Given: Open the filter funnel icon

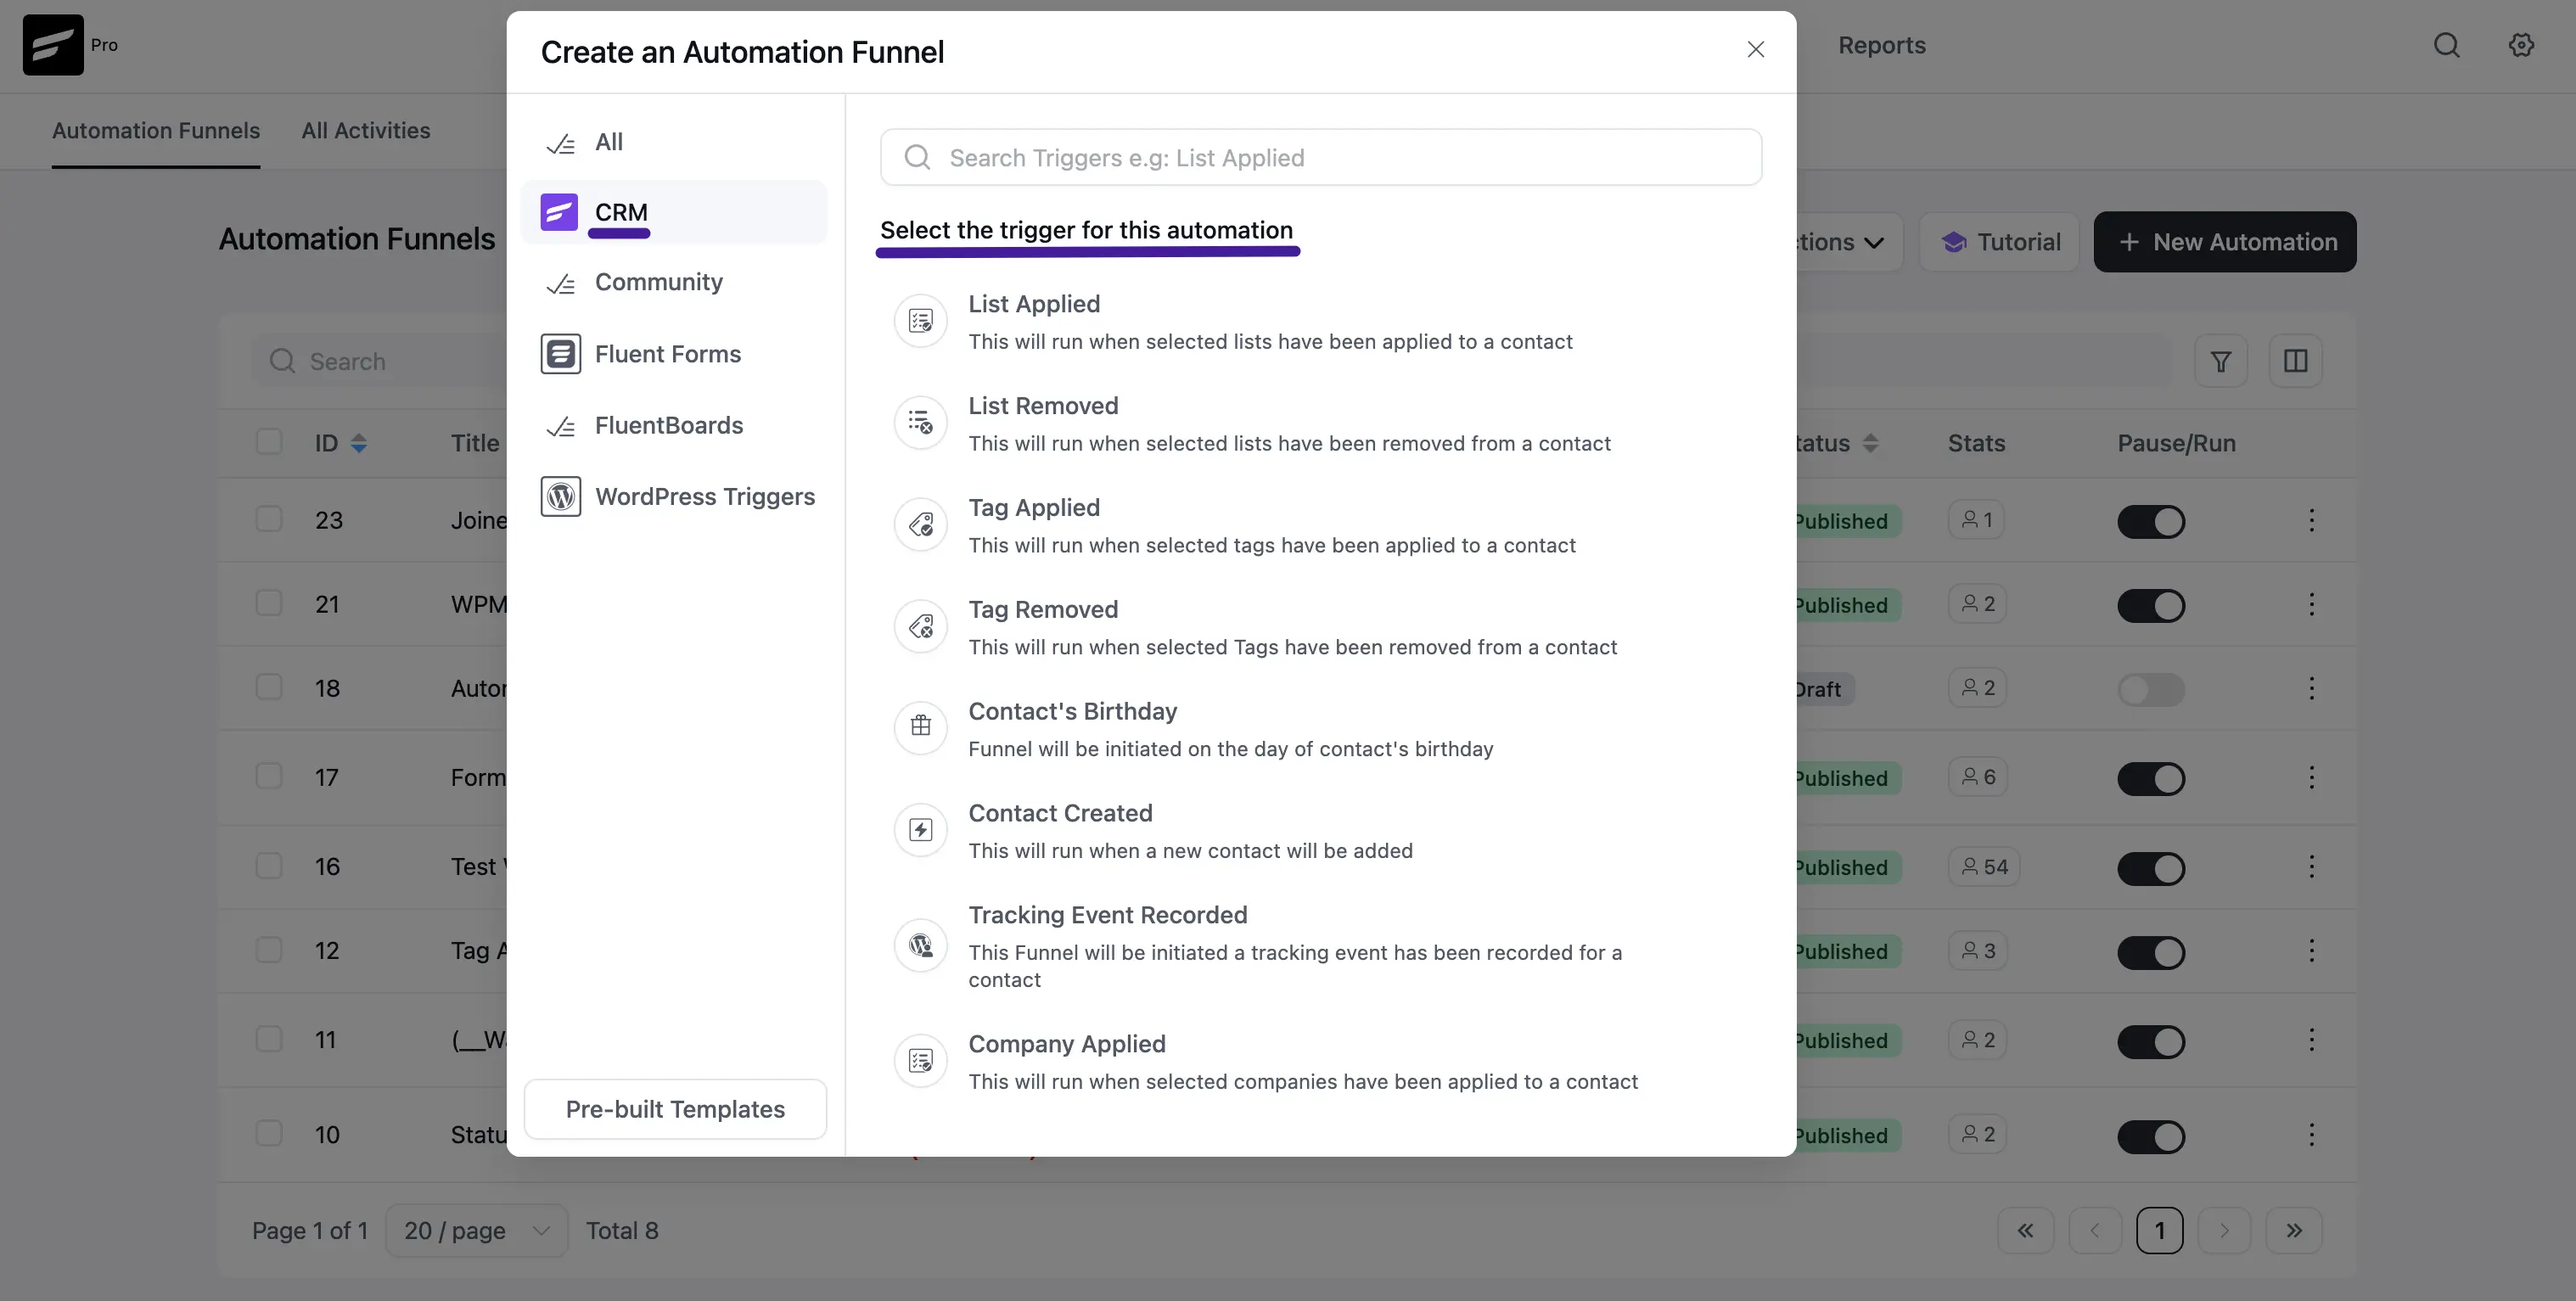Looking at the screenshot, I should point(2220,361).
